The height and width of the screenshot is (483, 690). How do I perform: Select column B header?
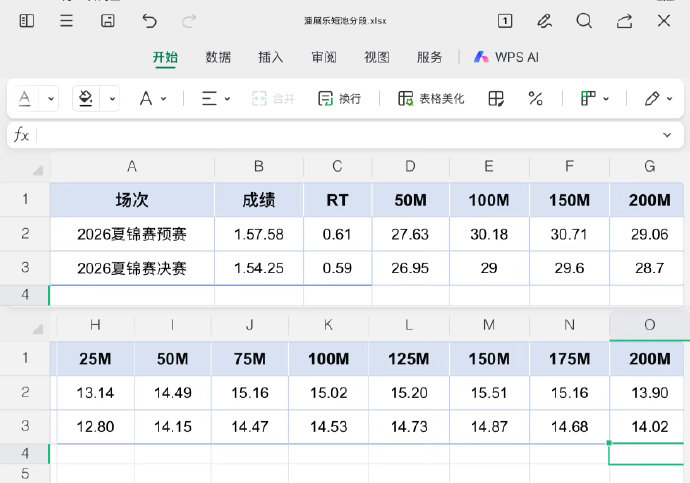[259, 166]
